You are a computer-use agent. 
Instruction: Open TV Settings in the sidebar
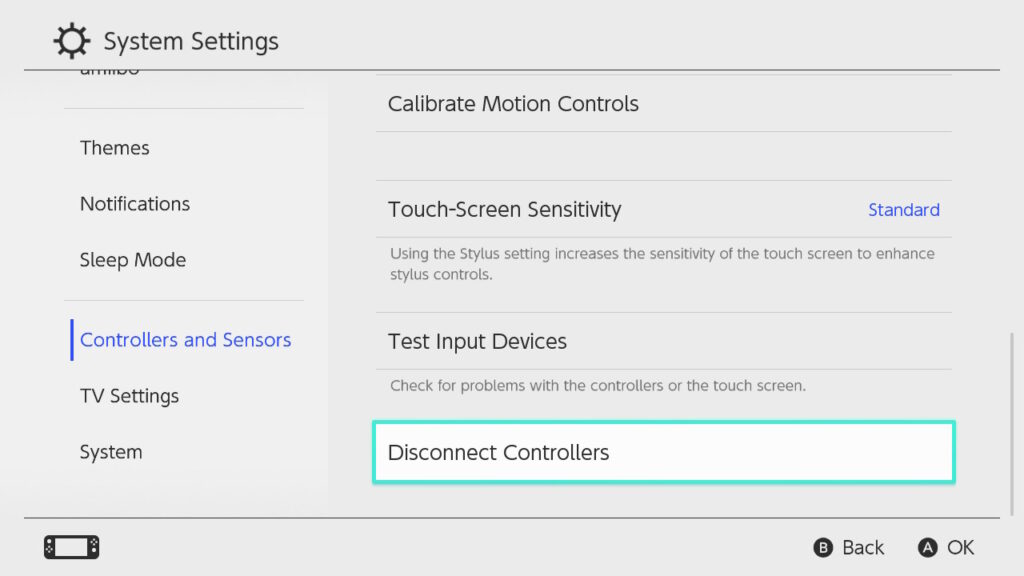click(129, 396)
